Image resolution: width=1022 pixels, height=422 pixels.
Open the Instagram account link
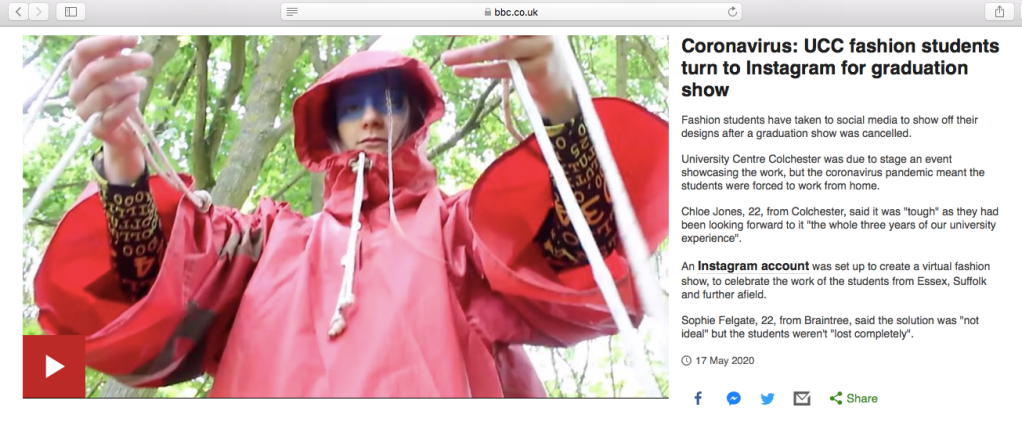tap(753, 266)
